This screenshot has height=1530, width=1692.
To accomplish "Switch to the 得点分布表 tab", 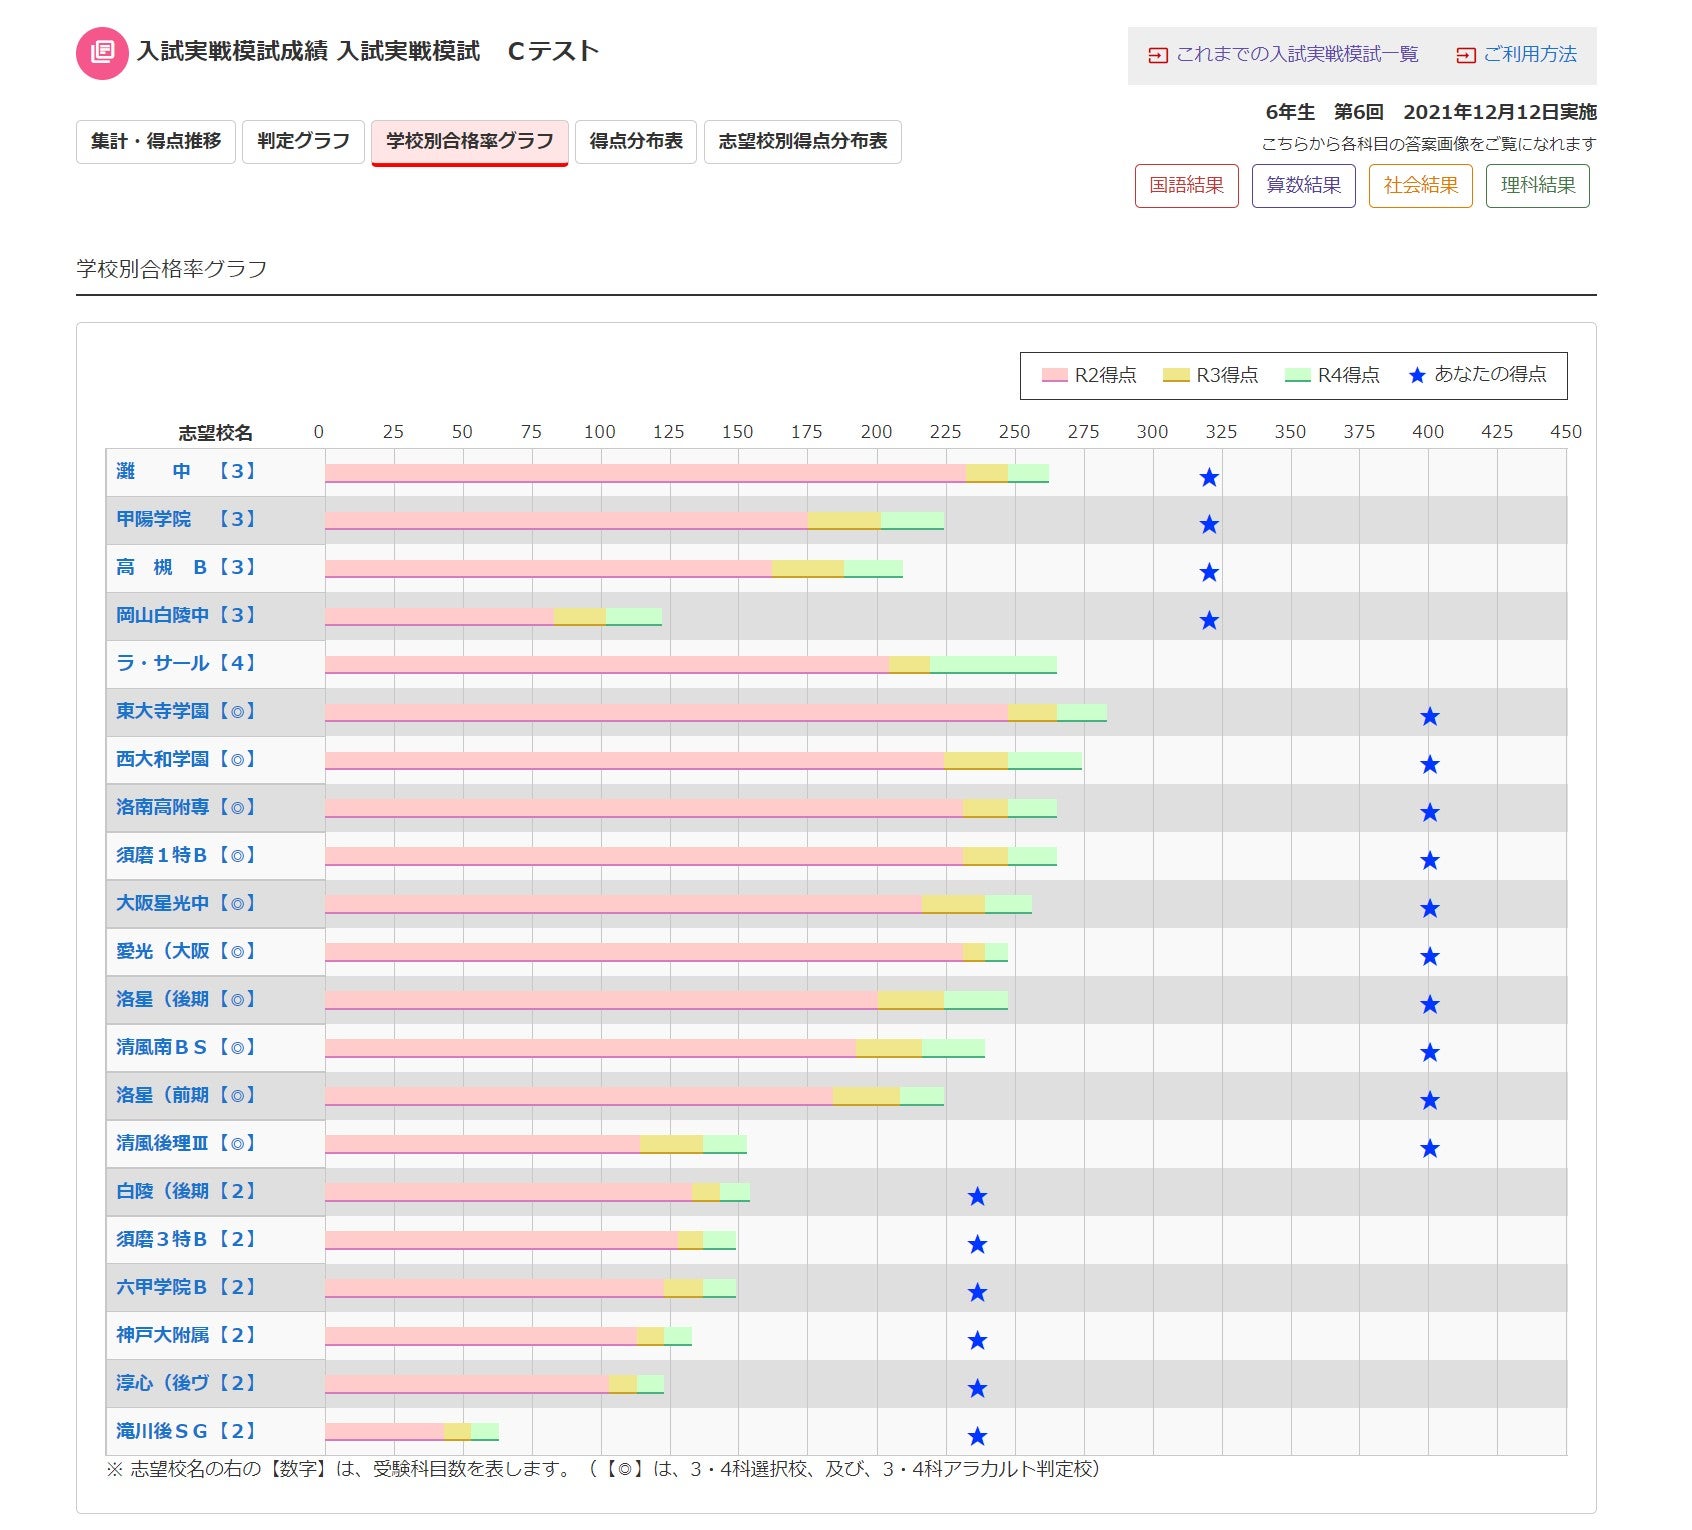I will (635, 142).
